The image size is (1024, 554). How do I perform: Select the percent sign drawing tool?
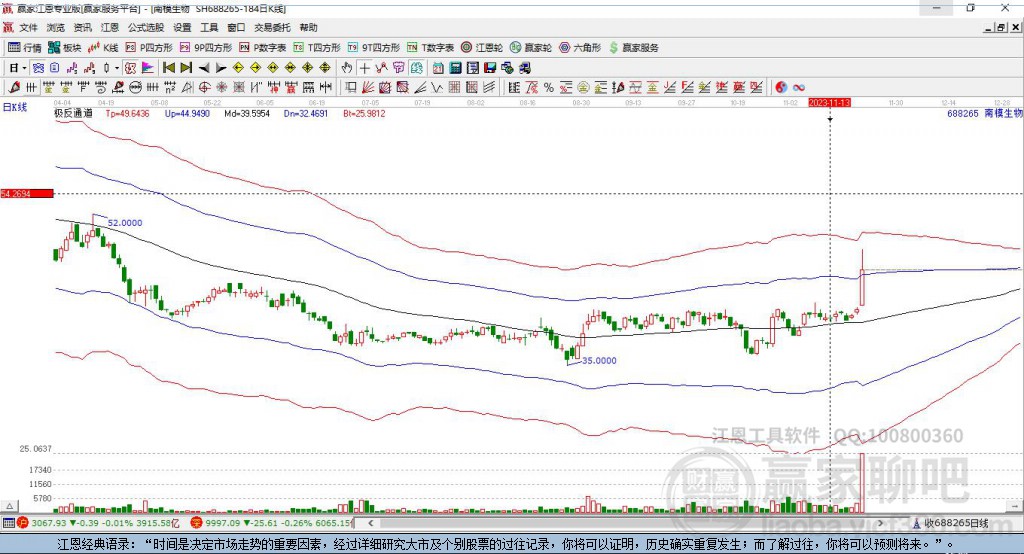pos(549,88)
